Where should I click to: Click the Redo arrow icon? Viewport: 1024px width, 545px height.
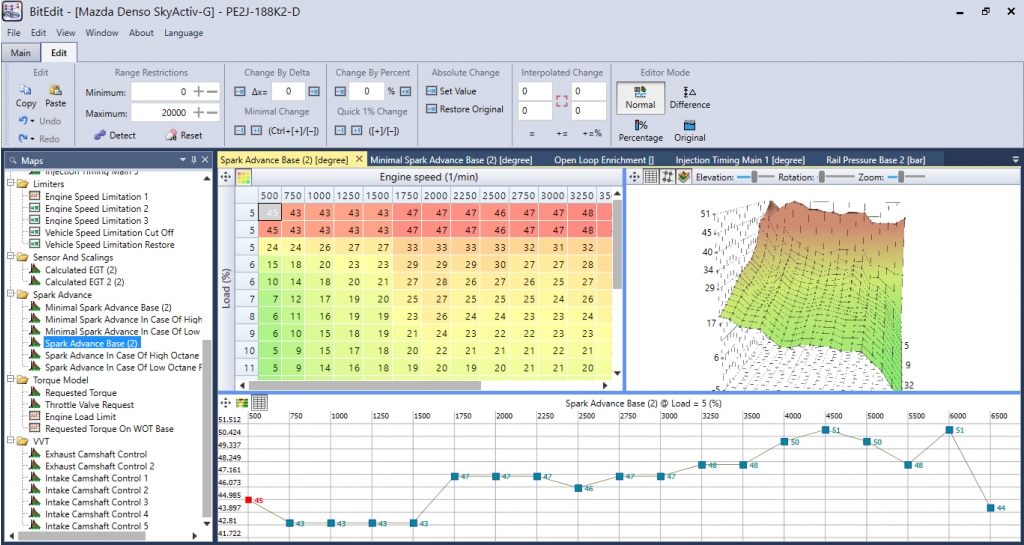coord(24,138)
